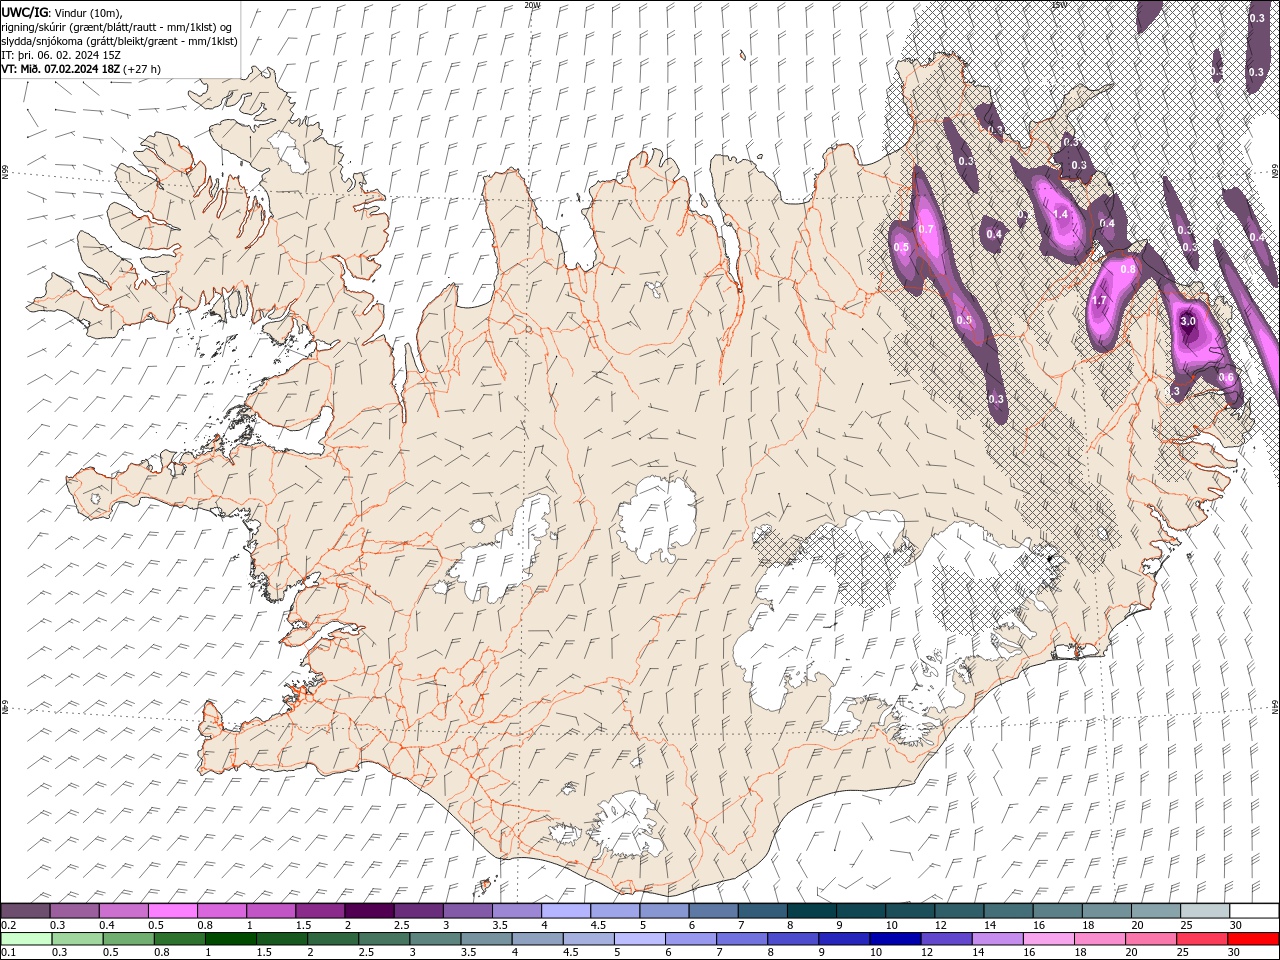Click the 0.8 snowfall value label
Screen dimensions: 1280x960
tap(1129, 269)
